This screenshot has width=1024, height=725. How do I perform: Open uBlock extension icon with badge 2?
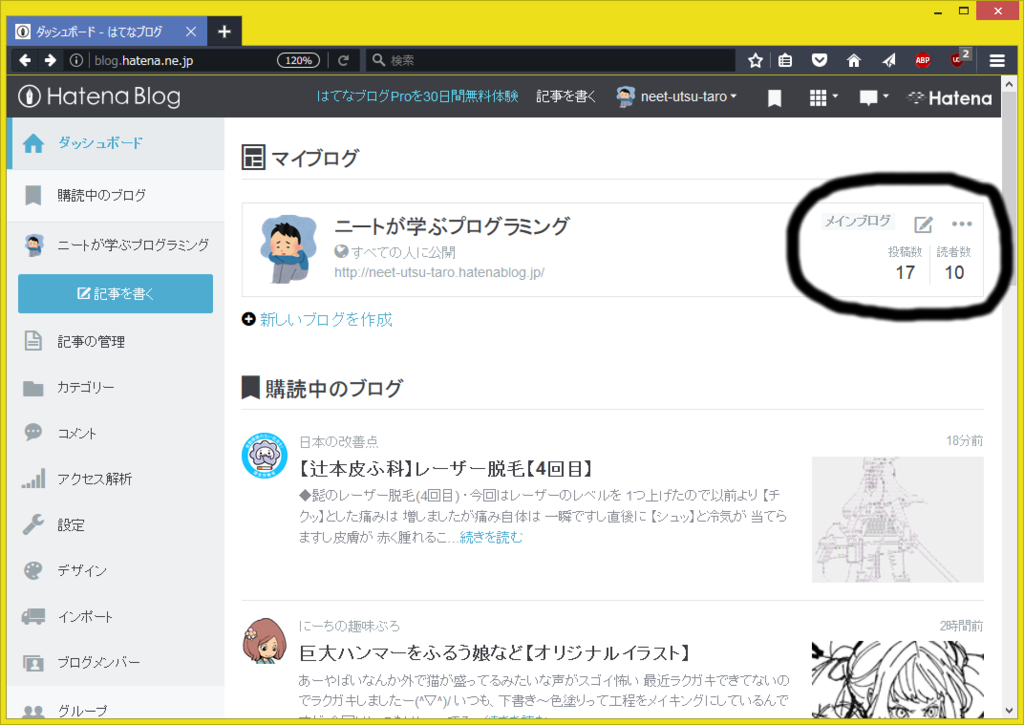click(959, 59)
